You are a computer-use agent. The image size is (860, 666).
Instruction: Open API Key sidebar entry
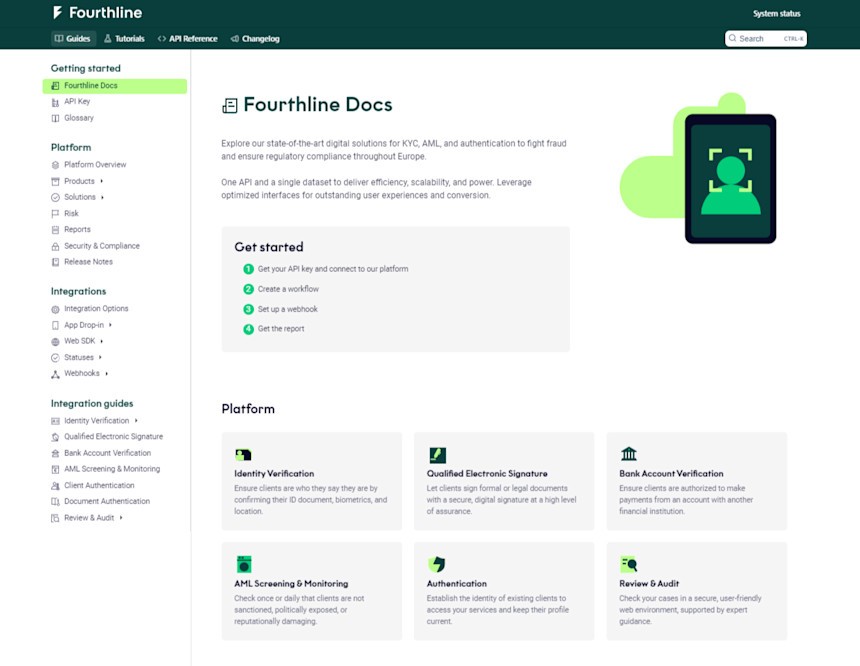[x=77, y=101]
